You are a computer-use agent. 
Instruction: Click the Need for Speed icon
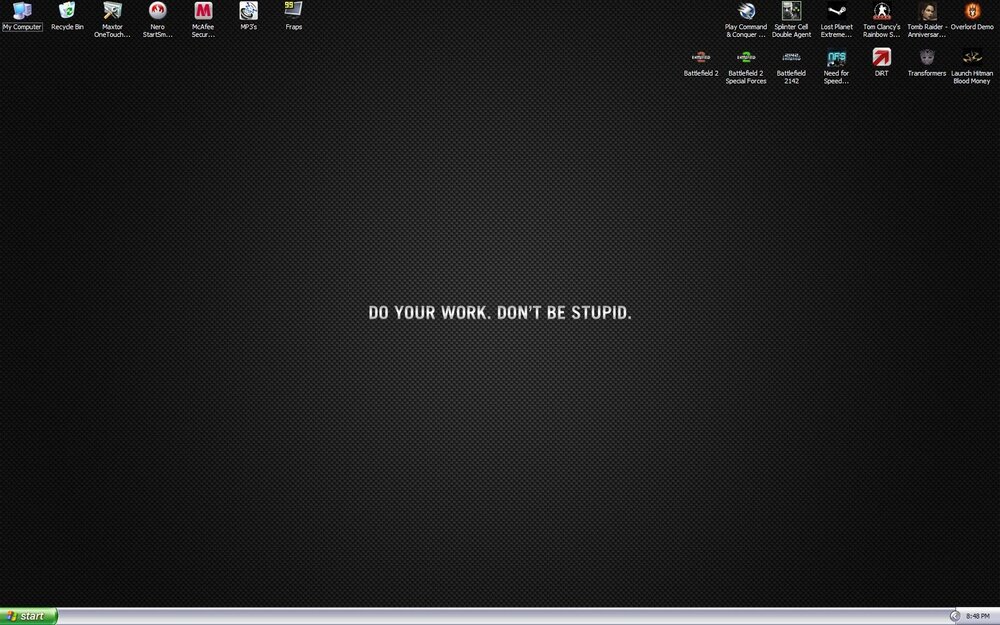coord(837,58)
